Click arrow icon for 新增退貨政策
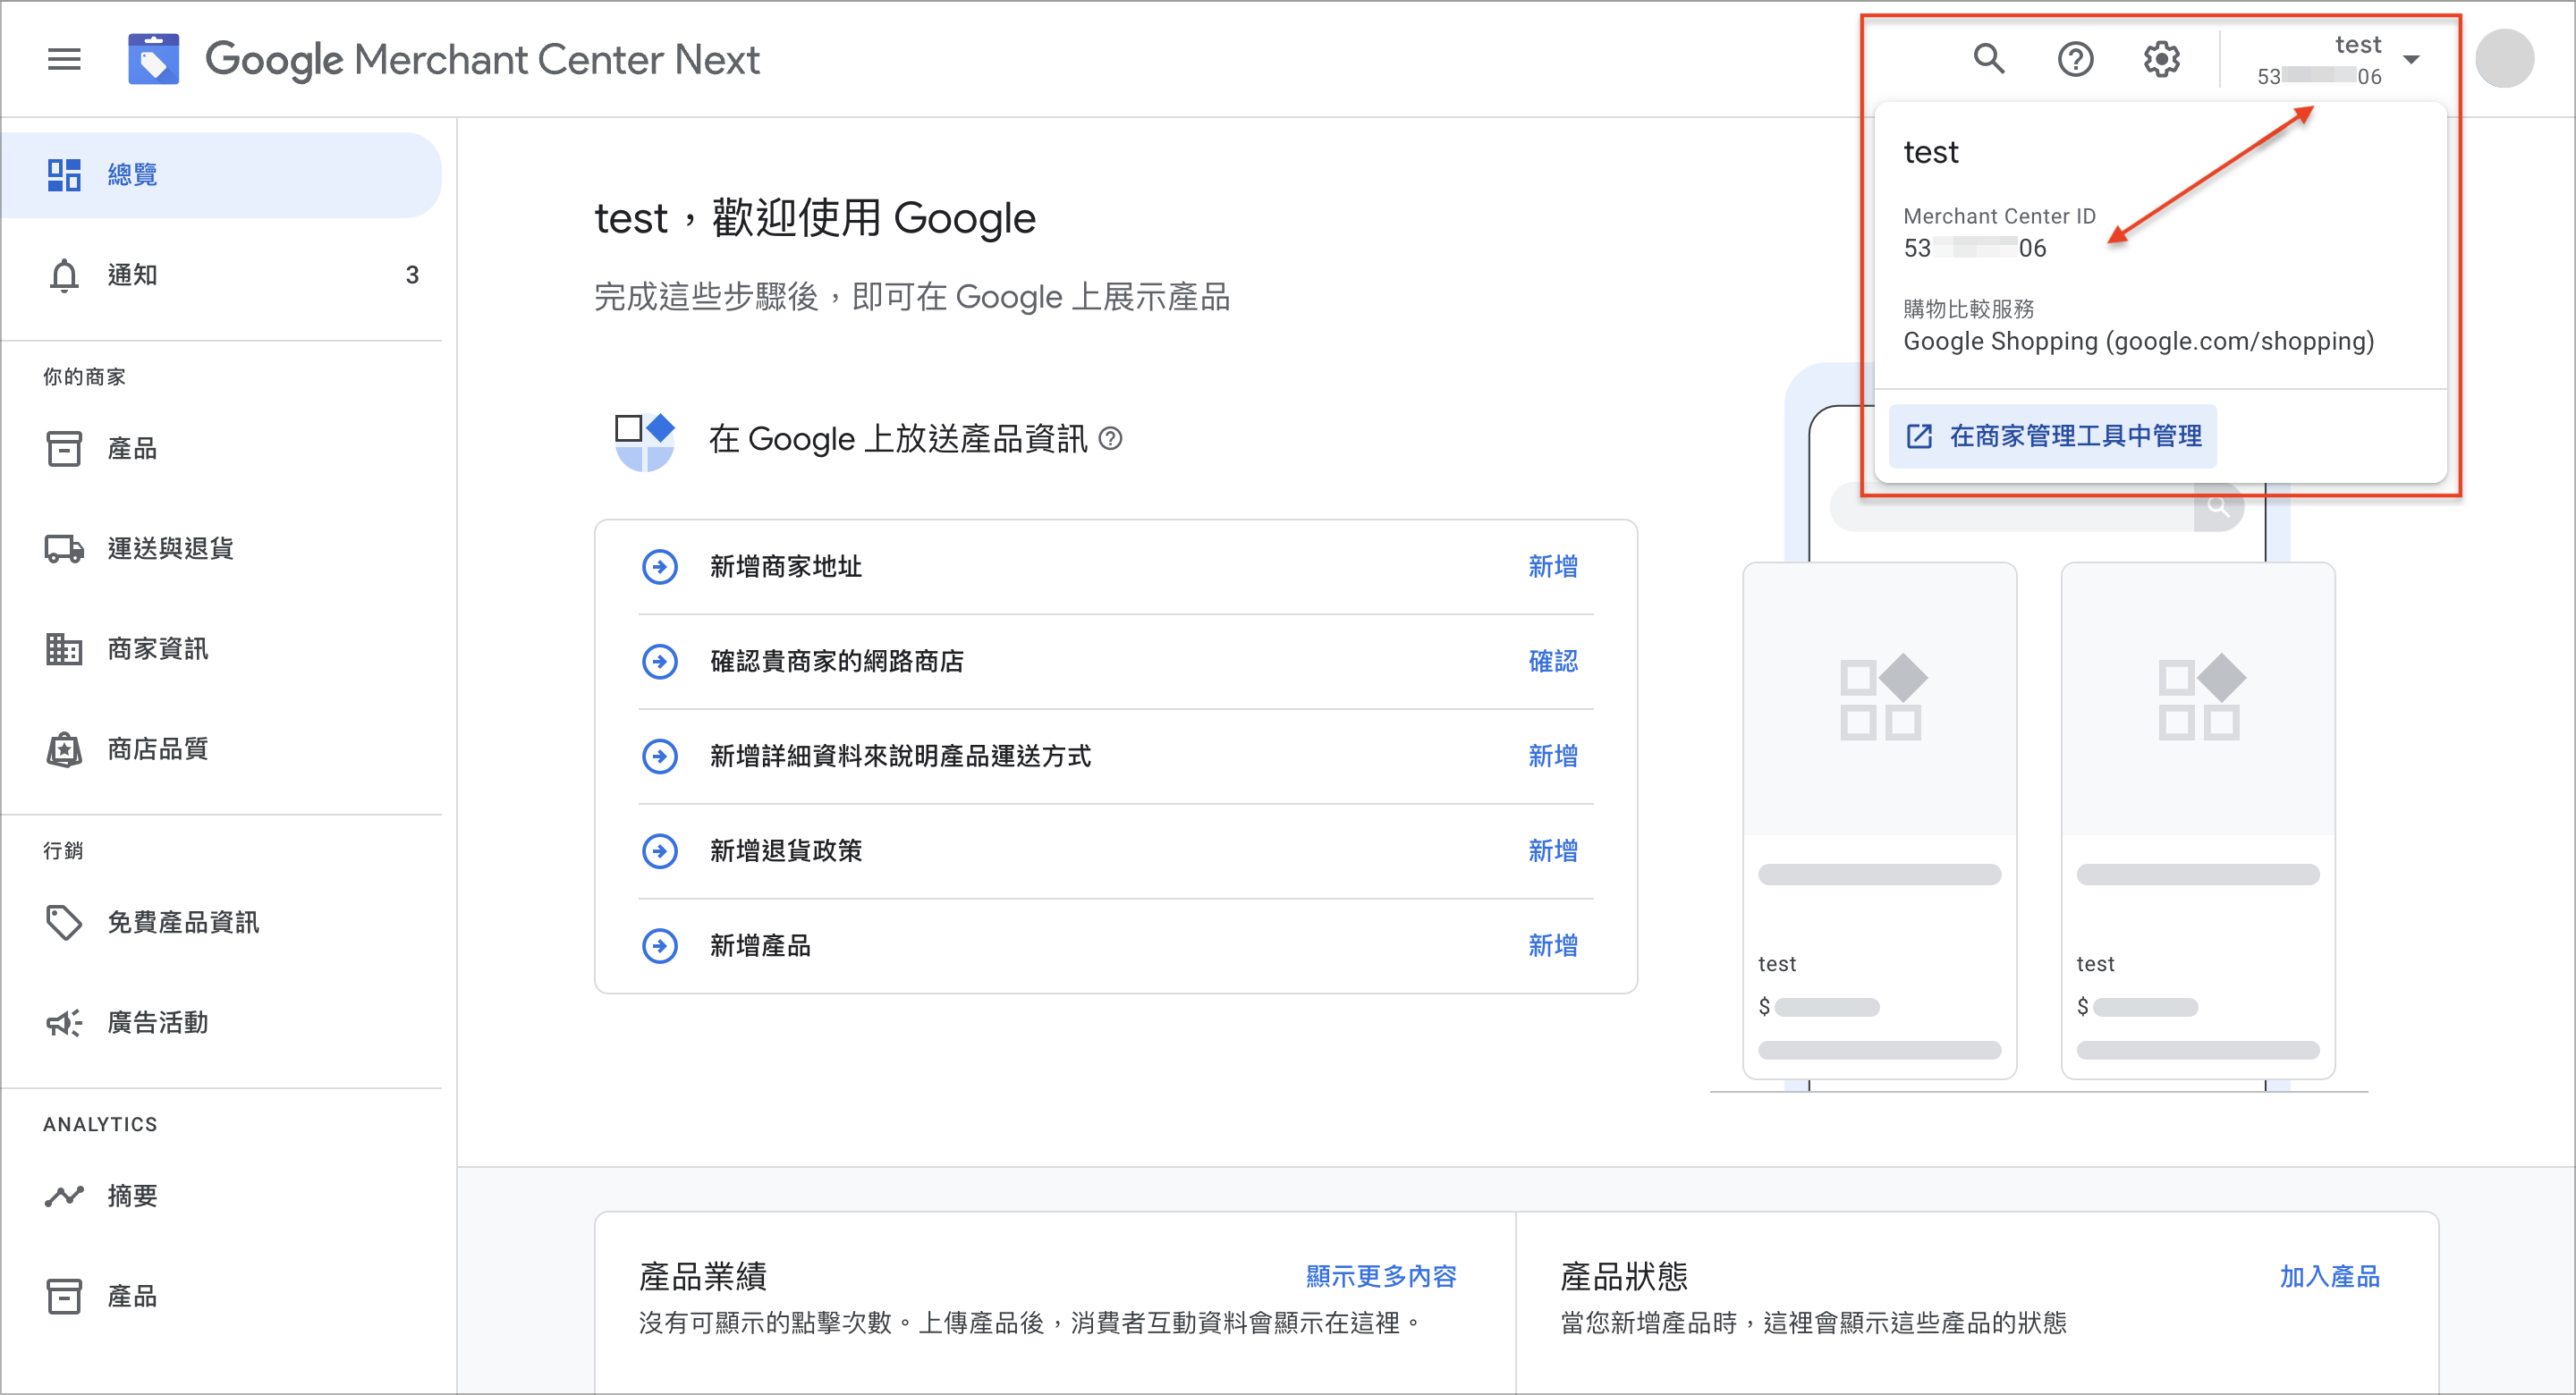Viewport: 2576px width, 1395px height. [660, 851]
